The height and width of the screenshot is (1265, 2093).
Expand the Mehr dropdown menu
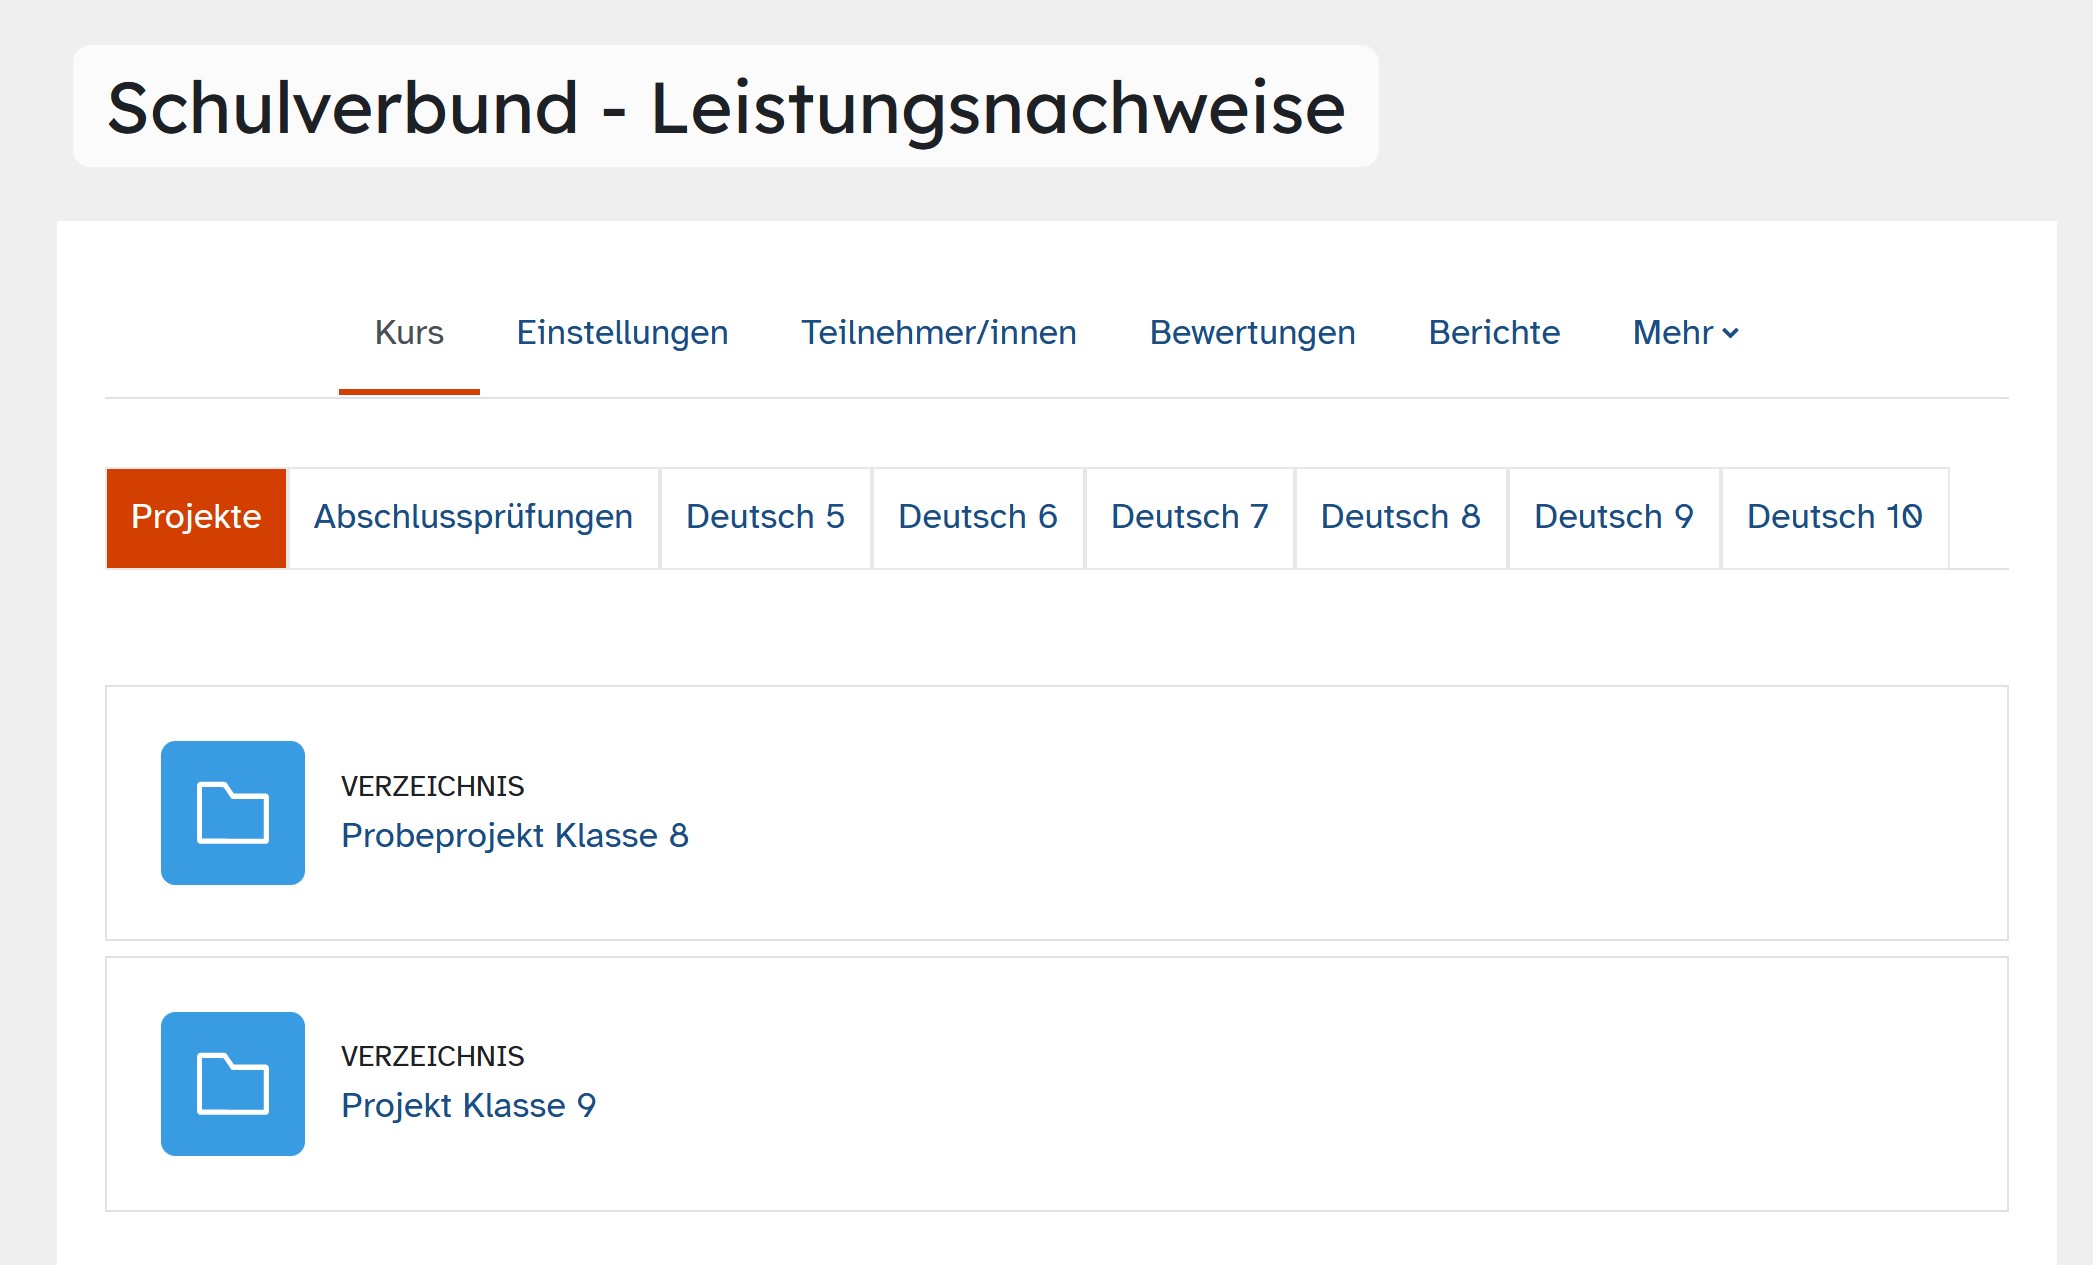[x=1686, y=333]
